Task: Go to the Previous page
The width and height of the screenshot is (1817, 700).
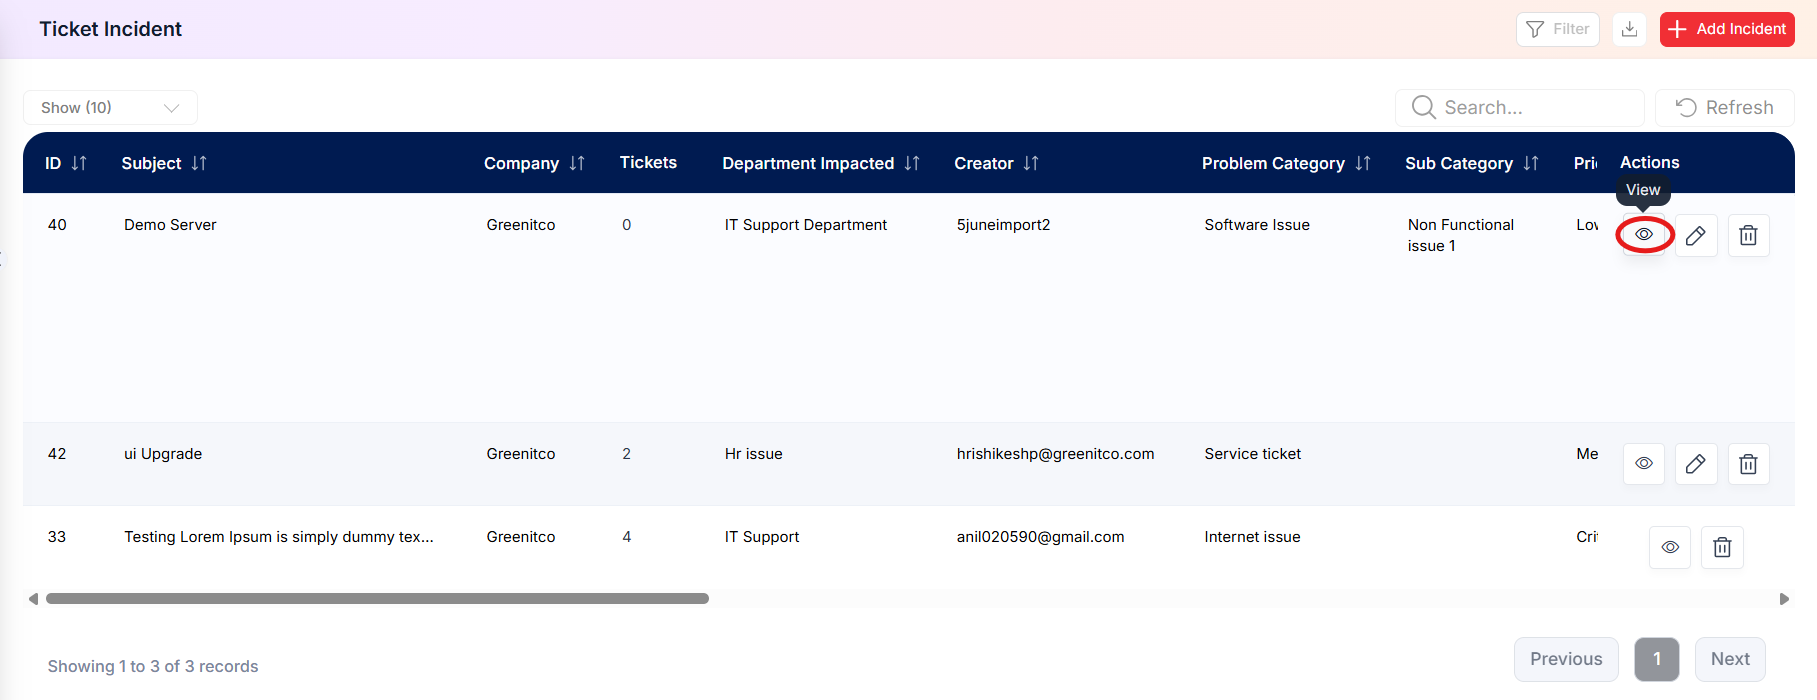Action: pyautogui.click(x=1566, y=659)
